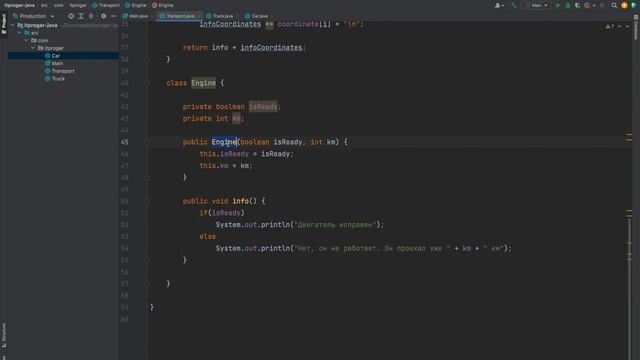Open the Structure tool window stripe
Screen dimensions: 640x360
pyautogui.click(x=4, y=336)
